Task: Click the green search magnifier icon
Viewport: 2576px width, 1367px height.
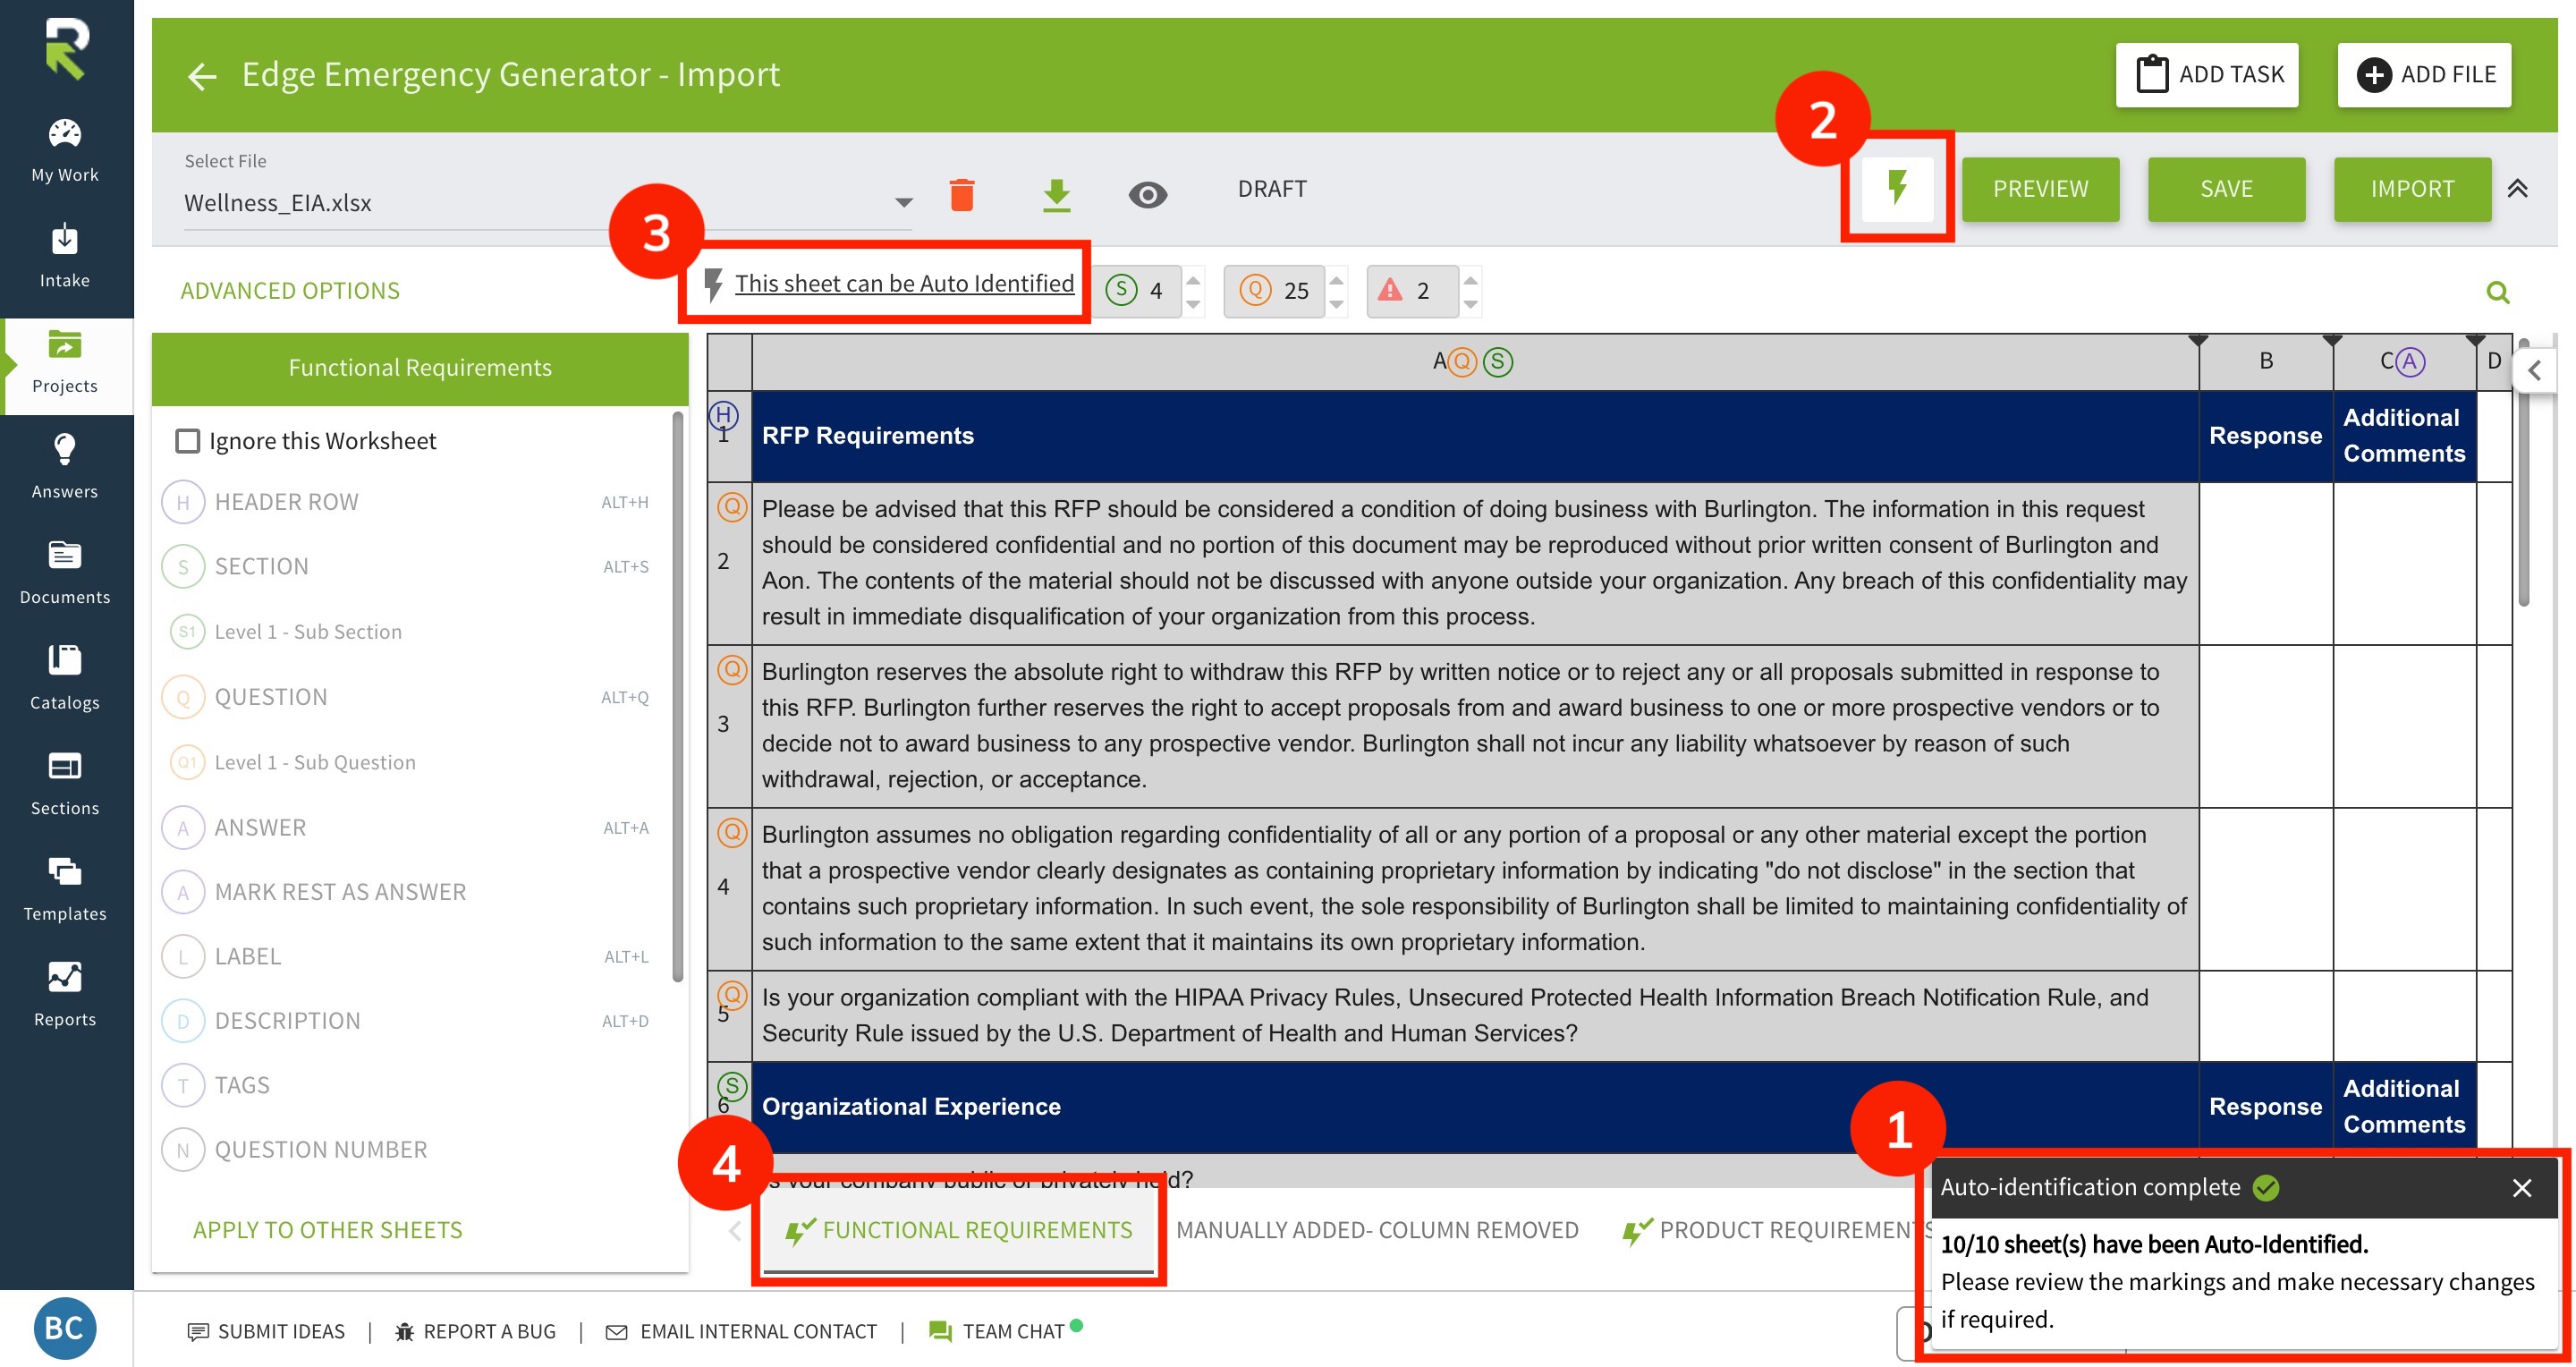Action: 2497,292
